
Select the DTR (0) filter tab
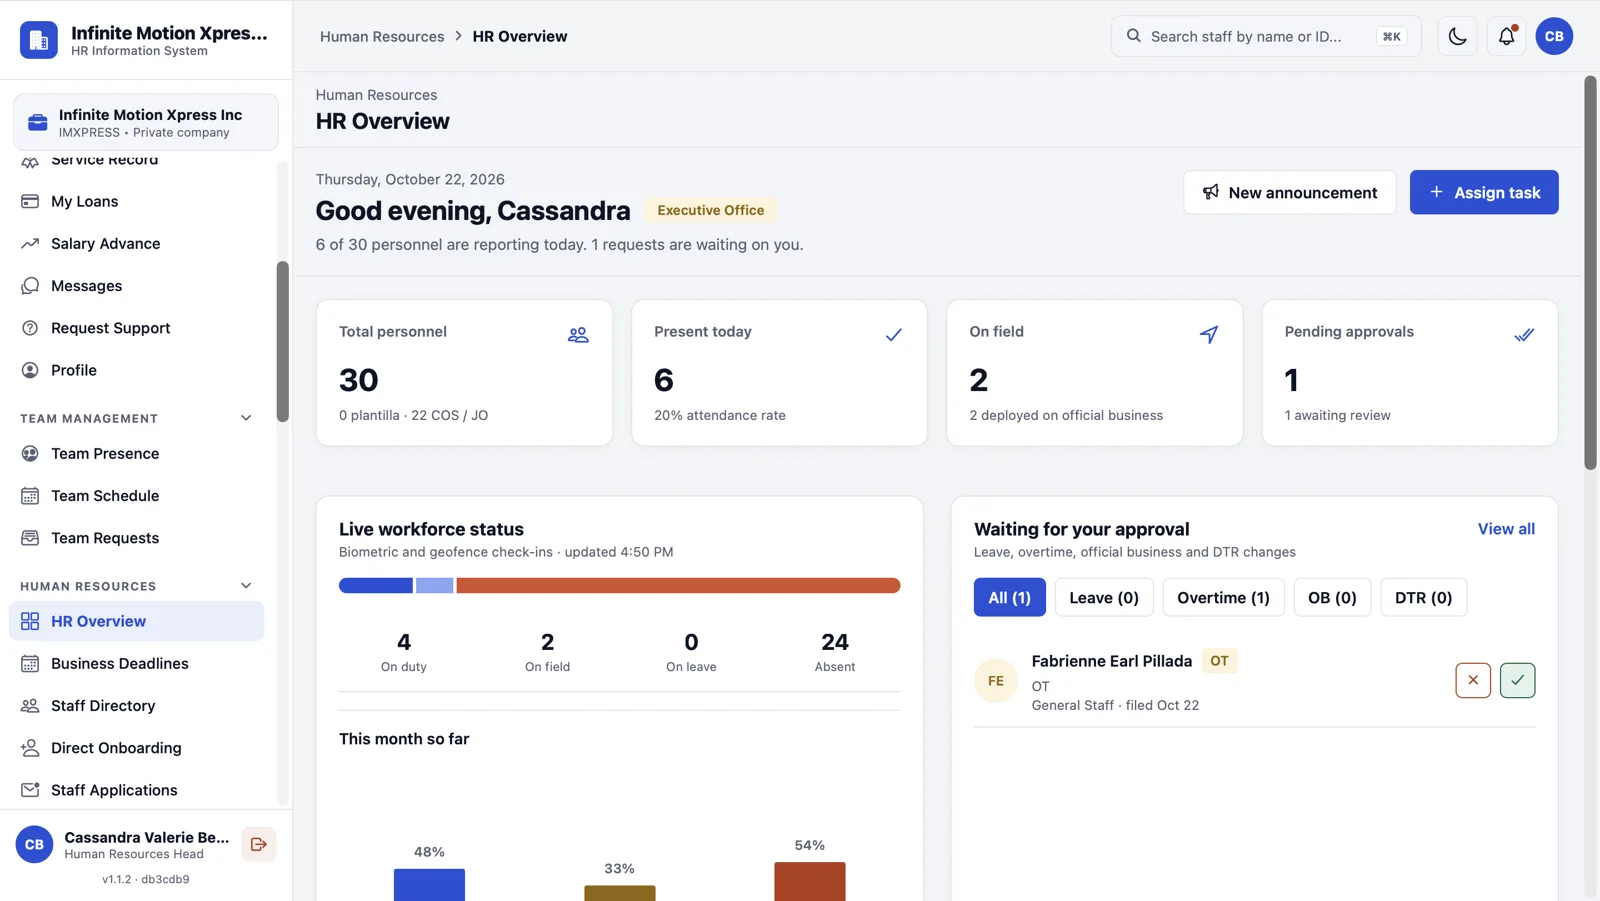click(x=1423, y=598)
